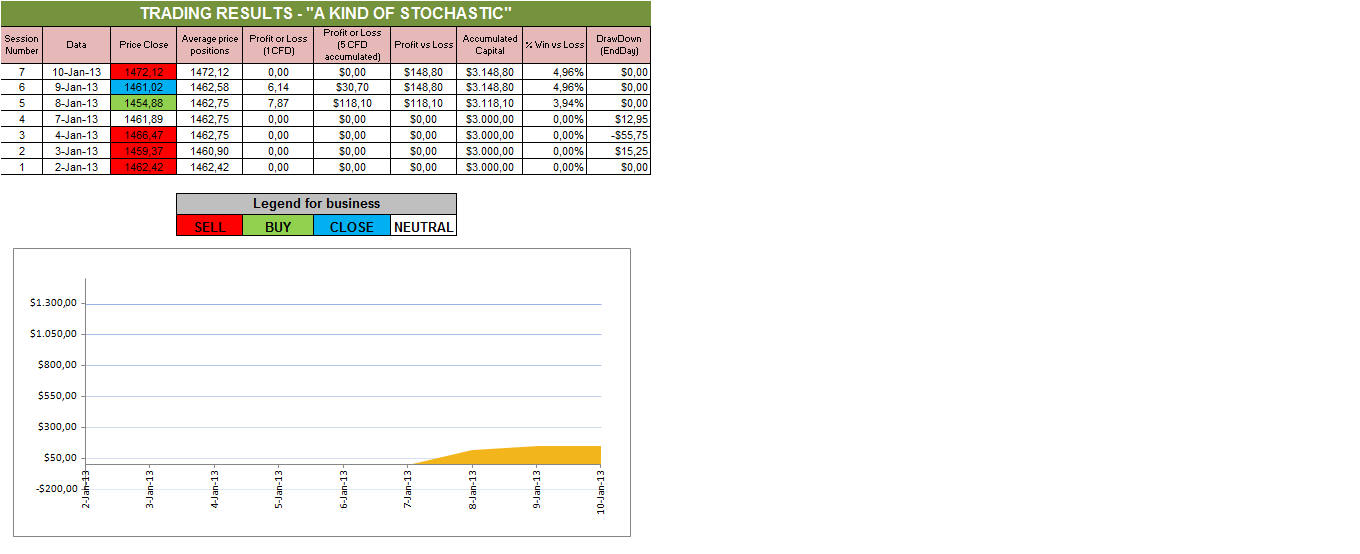Image resolution: width=1360 pixels, height=554 pixels.
Task: Select the red SELL legend cell
Action: coord(209,226)
